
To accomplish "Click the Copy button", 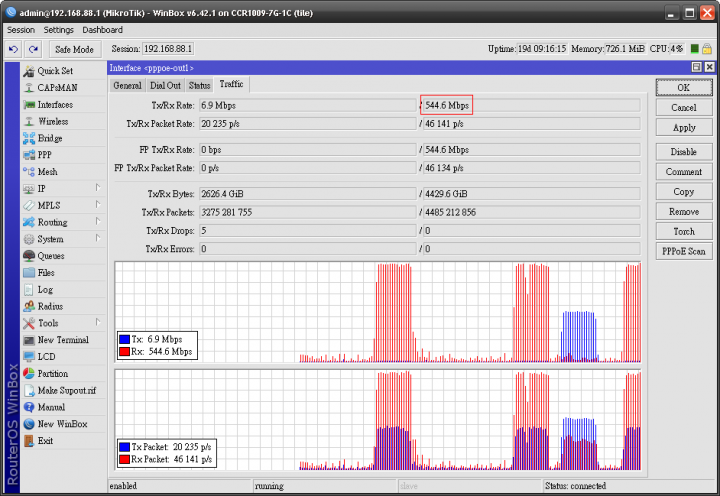I will [684, 192].
